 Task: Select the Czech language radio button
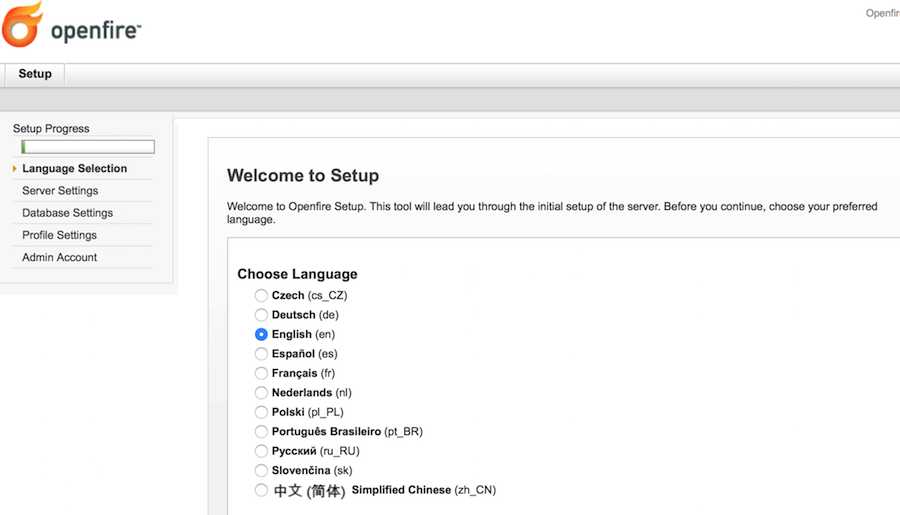tap(261, 296)
